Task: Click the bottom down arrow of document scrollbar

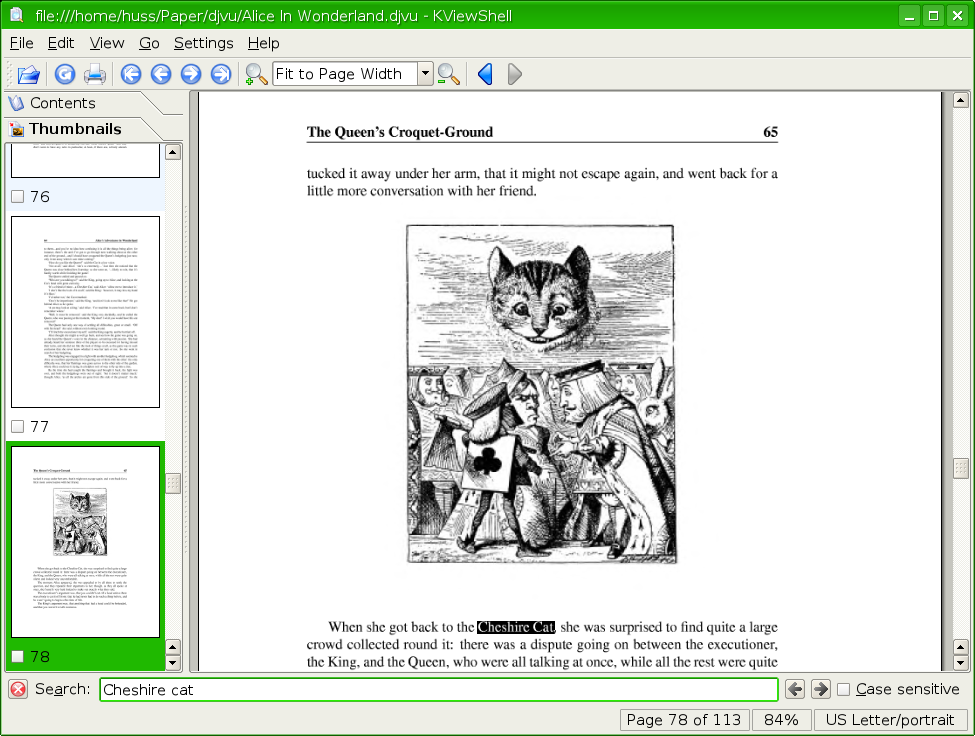Action: pos(961,663)
